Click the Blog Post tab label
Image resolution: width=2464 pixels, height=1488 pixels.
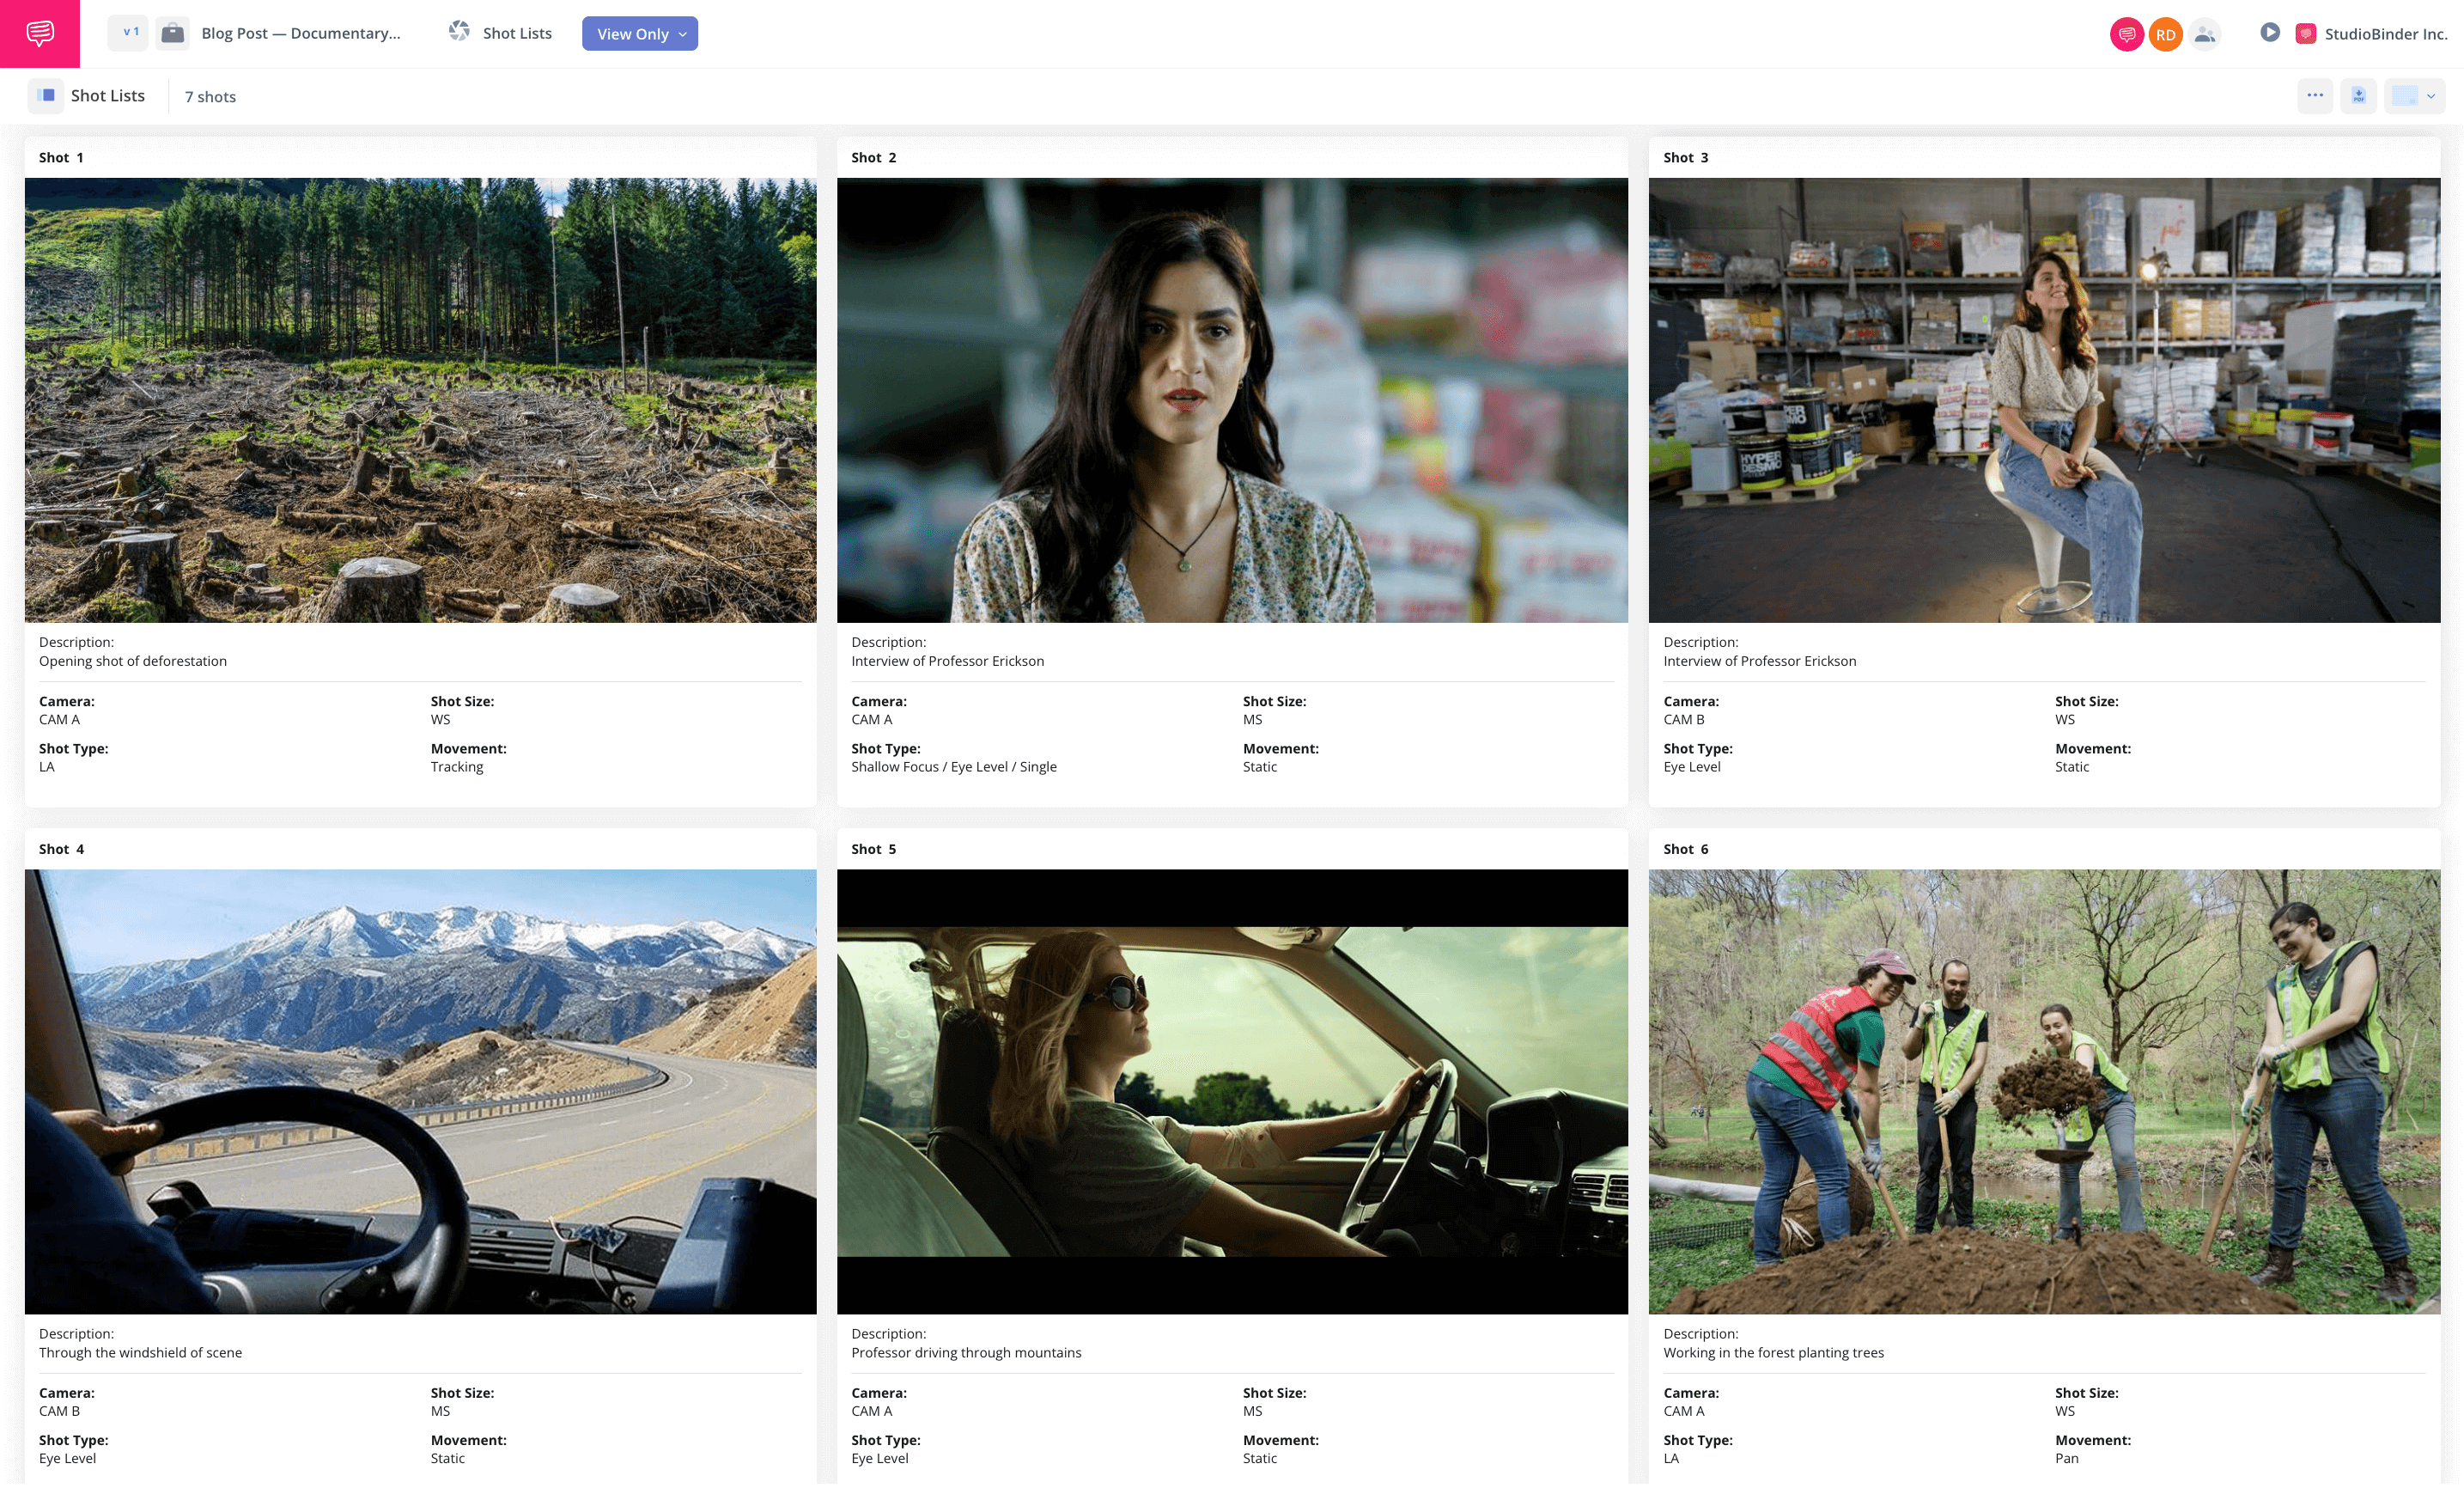tap(301, 32)
